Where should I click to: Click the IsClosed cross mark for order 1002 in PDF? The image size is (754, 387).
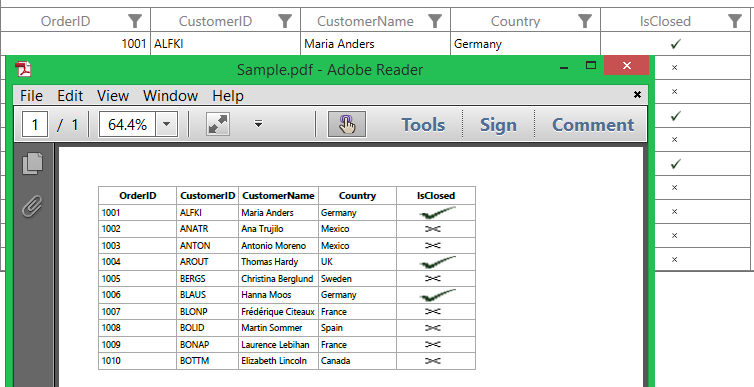433,229
